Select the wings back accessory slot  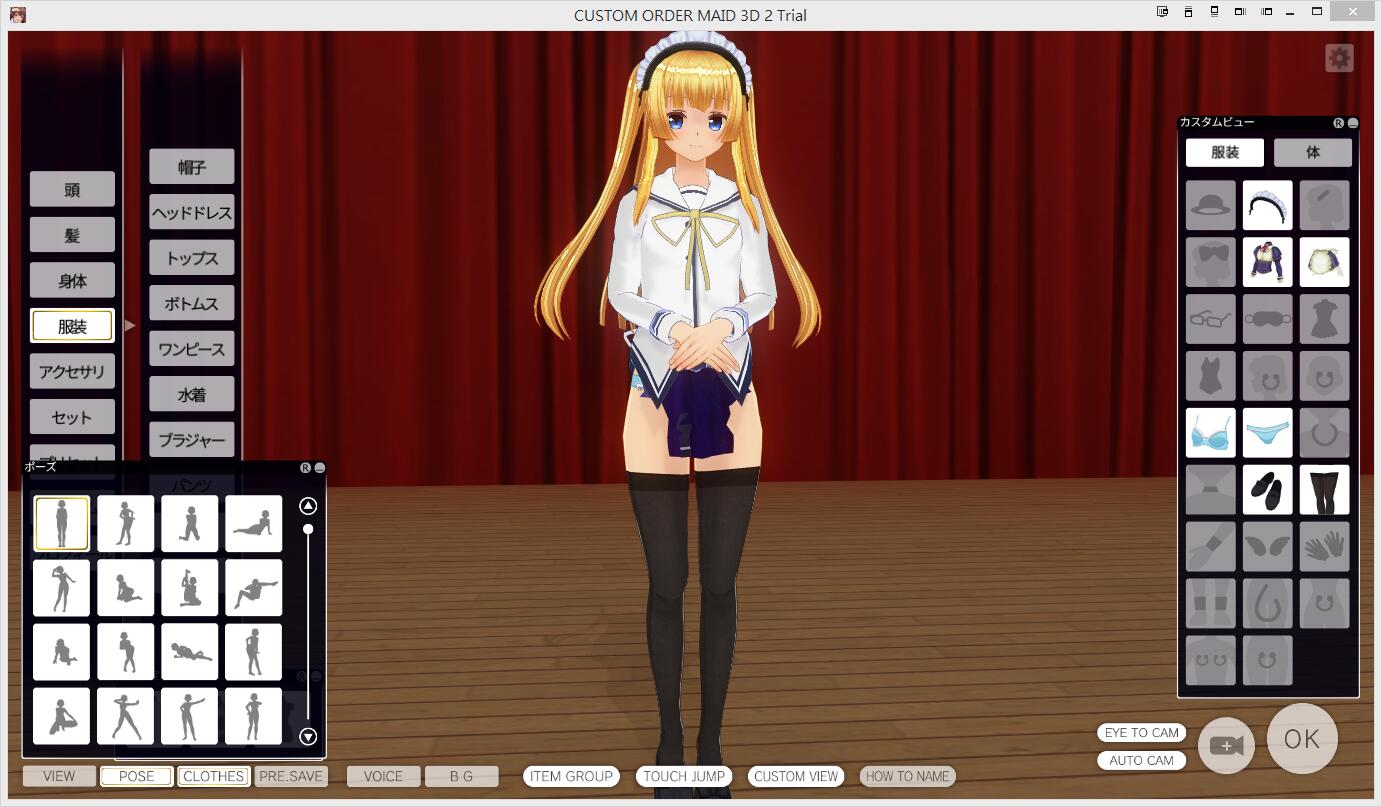tap(1268, 547)
